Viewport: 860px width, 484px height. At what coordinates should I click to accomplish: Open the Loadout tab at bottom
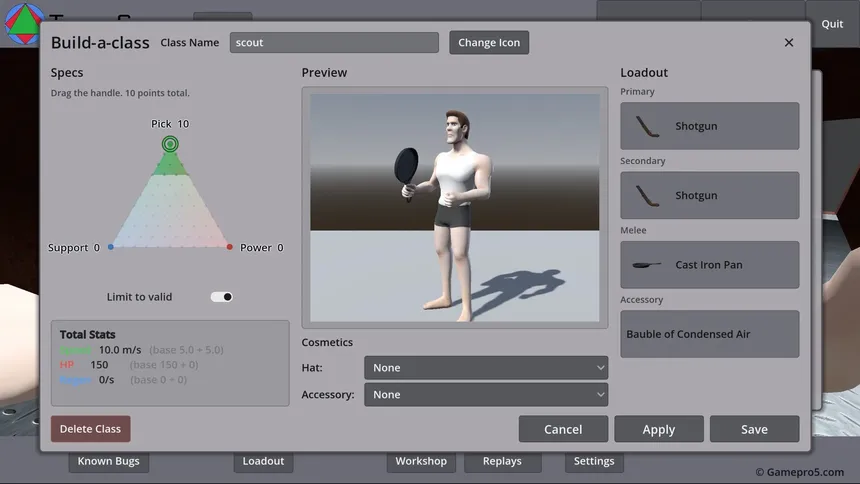[263, 462]
